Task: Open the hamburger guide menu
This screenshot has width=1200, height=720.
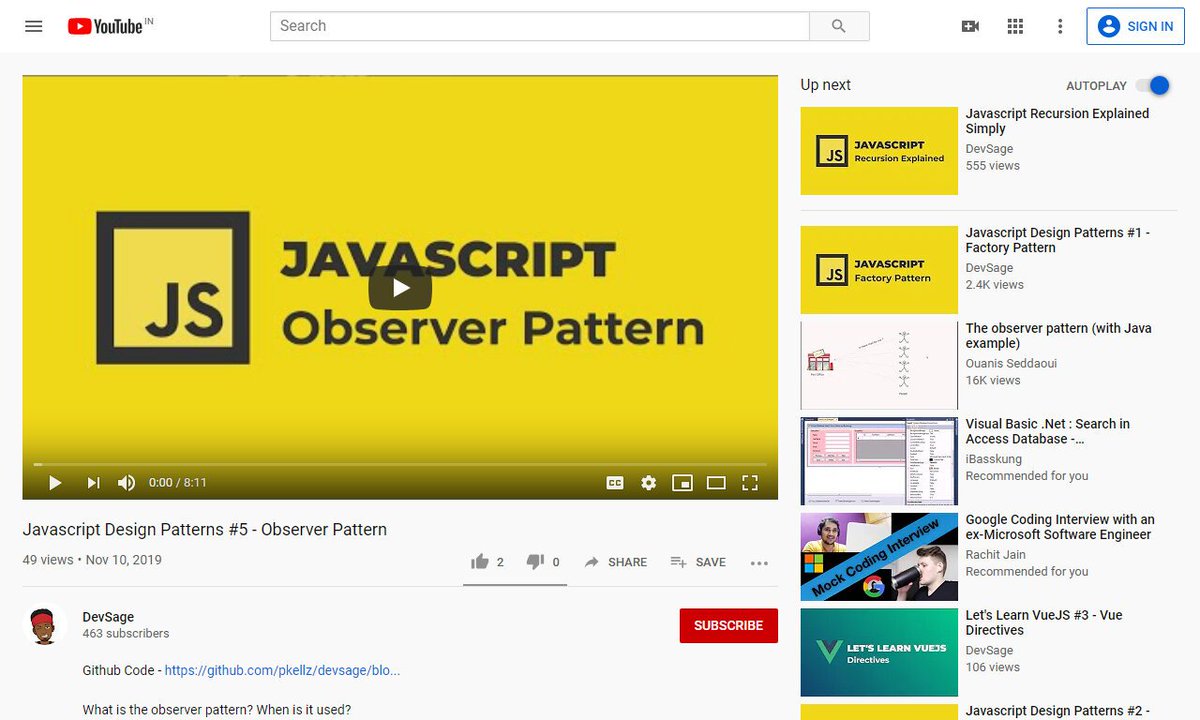Action: point(34,26)
